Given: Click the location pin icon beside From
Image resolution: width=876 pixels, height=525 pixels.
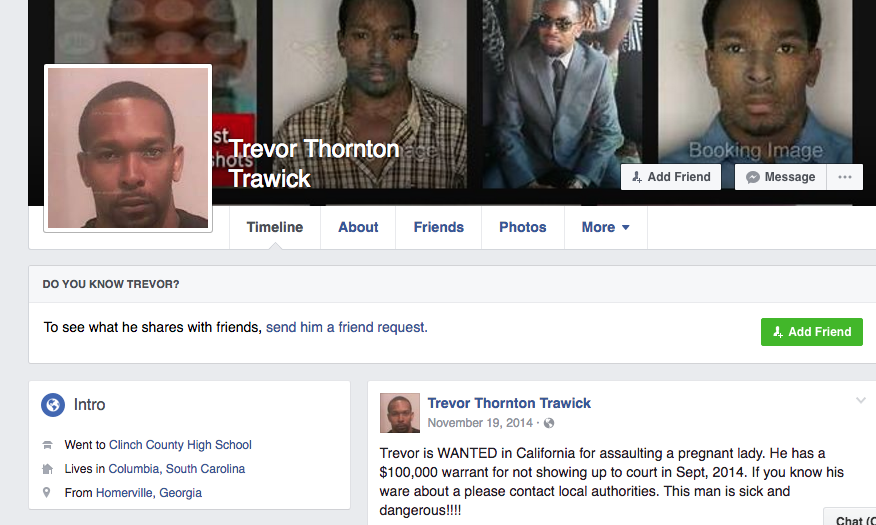Looking at the screenshot, I should [47, 493].
